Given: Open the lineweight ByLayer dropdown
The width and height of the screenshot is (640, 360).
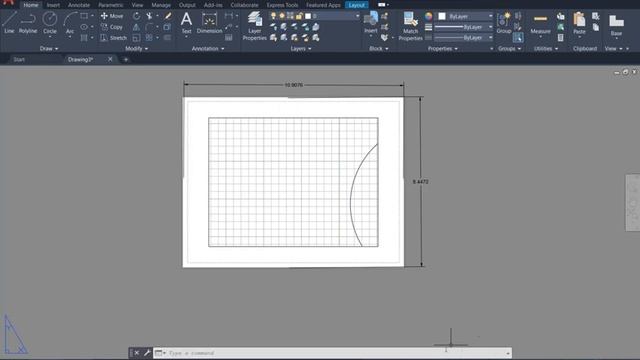Looking at the screenshot, I should [464, 27].
